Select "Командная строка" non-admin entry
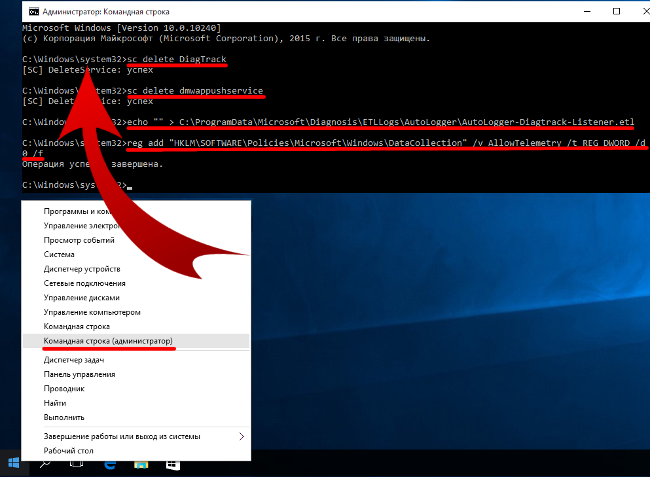The image size is (650, 477). point(136,327)
